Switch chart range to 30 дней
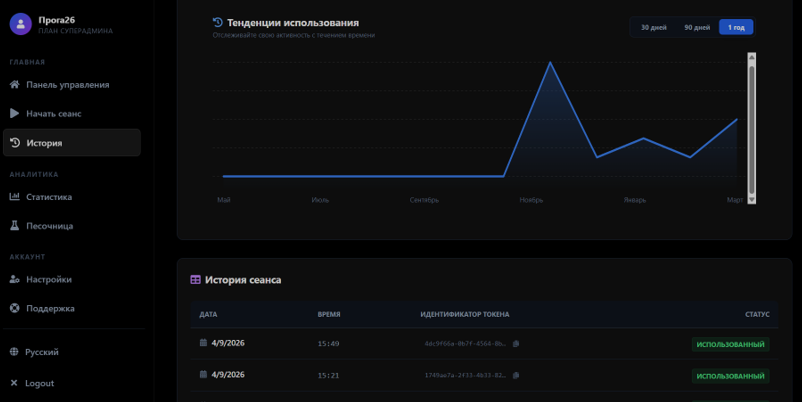 pyautogui.click(x=653, y=27)
